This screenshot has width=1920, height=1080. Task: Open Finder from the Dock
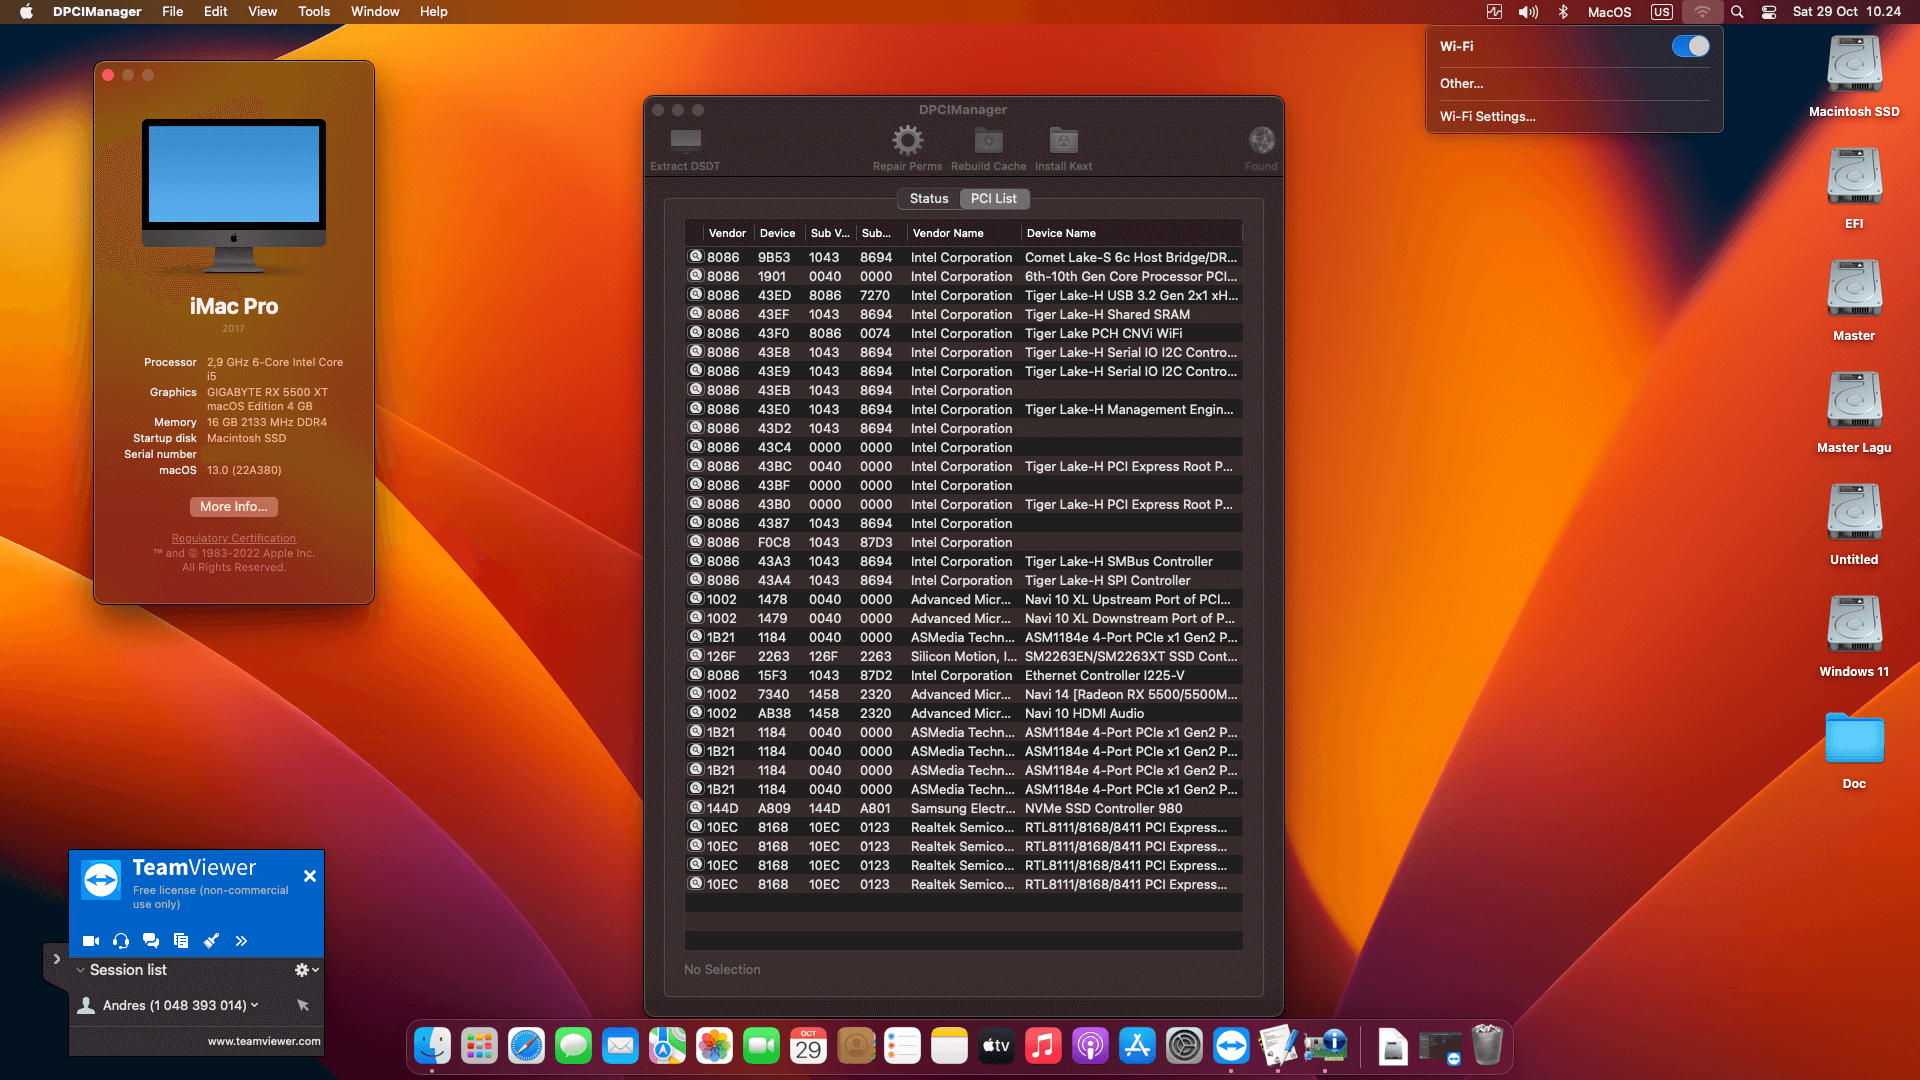432,1046
